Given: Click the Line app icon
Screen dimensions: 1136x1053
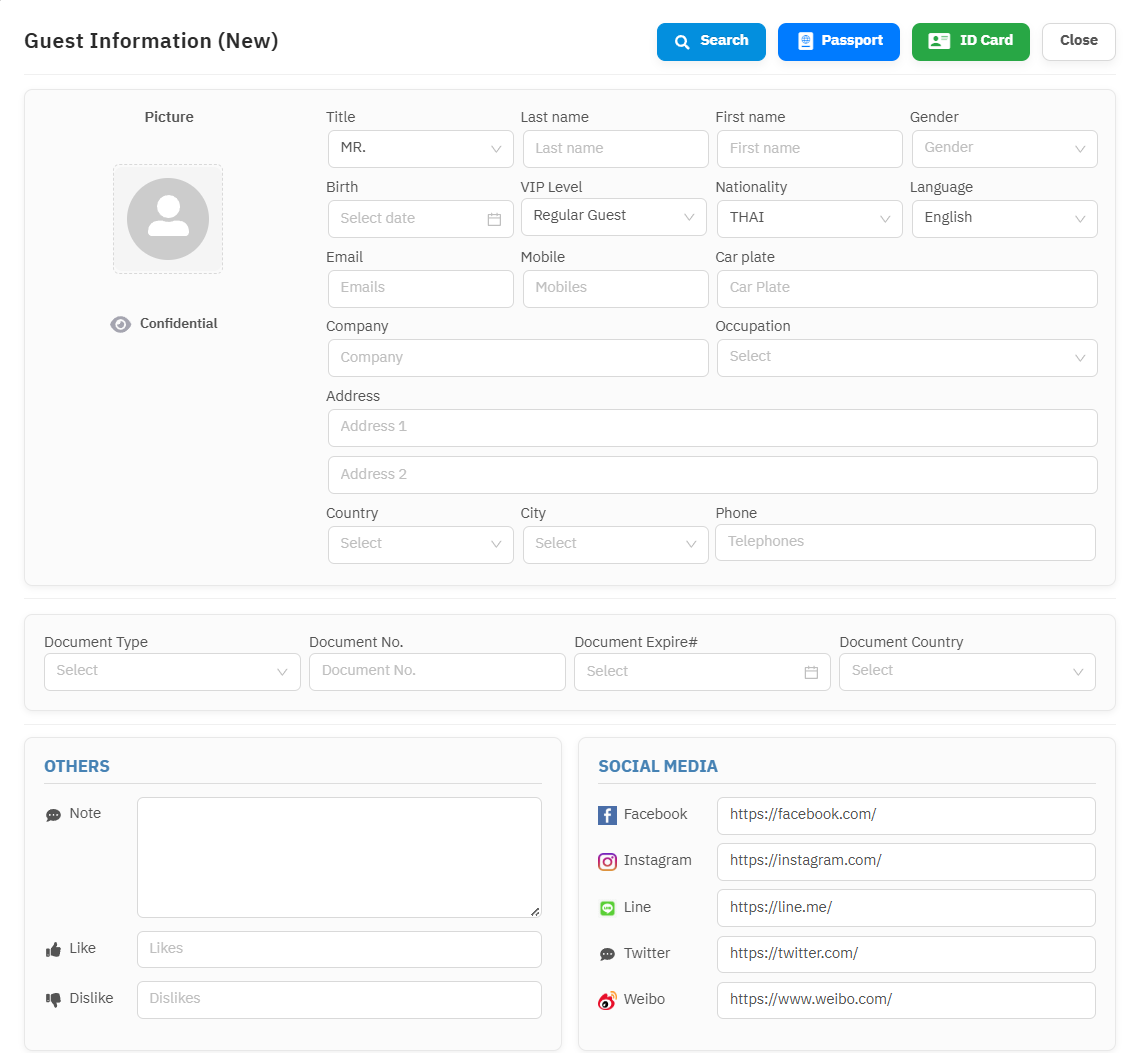Looking at the screenshot, I should (607, 908).
